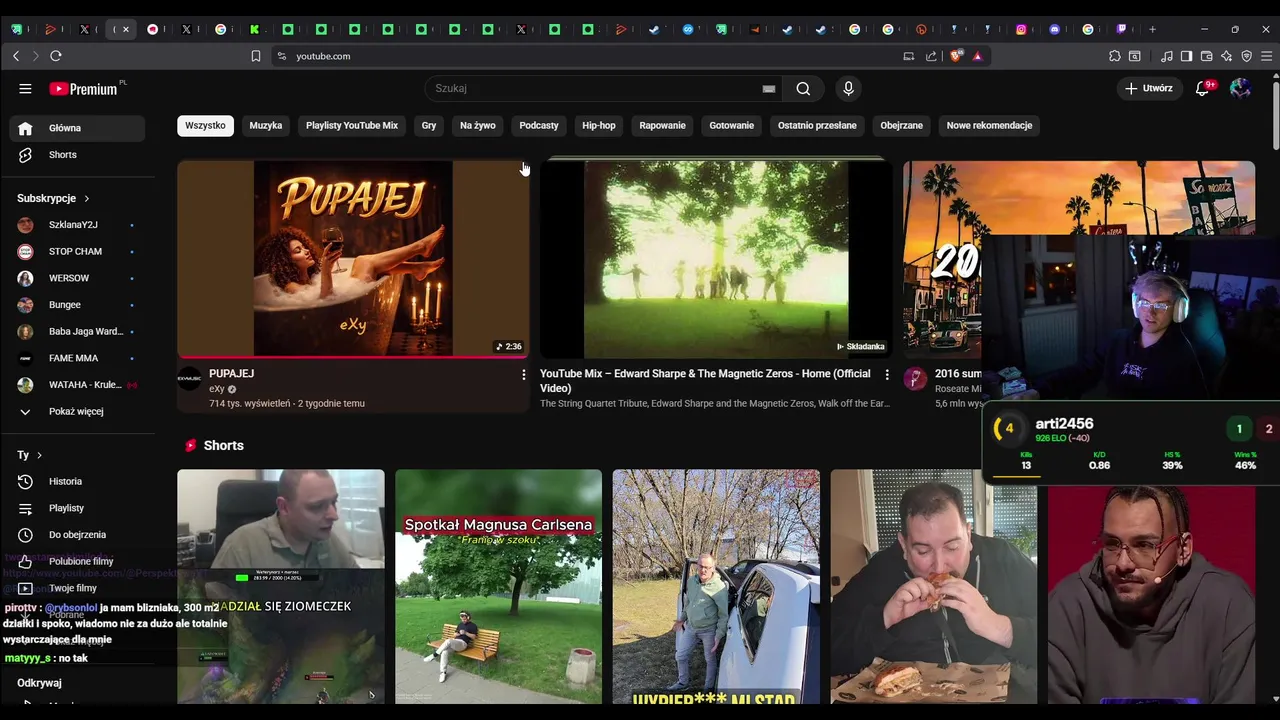This screenshot has height=720, width=1280.
Task: Select the Obejrzane filter chip
Action: 902,126
